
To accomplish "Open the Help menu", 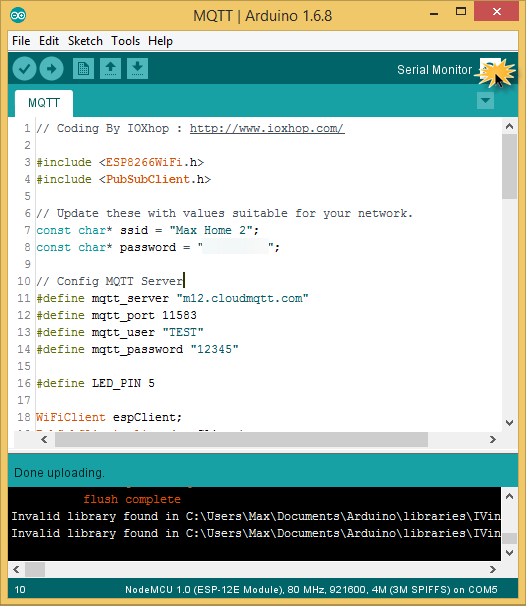I will 160,41.
